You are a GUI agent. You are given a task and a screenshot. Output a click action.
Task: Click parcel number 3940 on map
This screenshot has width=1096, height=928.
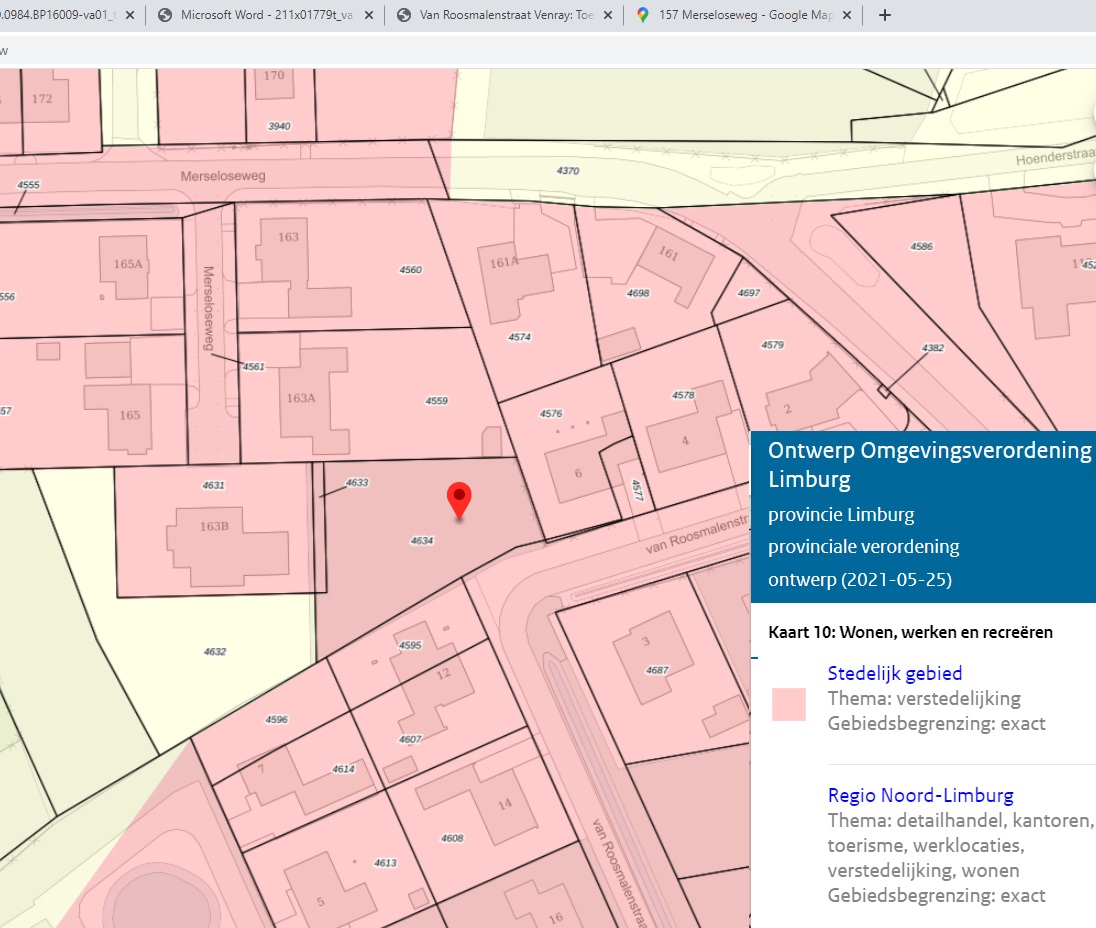(279, 126)
